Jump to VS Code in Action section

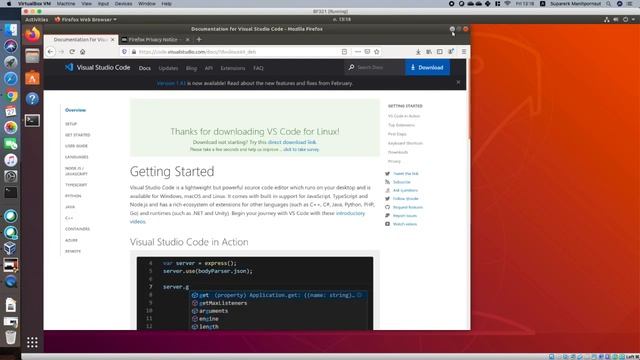404,116
